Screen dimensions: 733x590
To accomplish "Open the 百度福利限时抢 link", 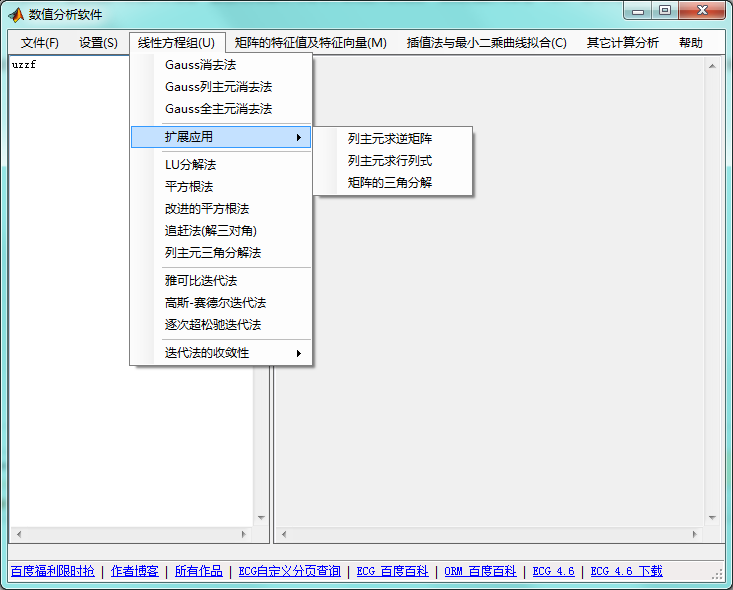I will (x=52, y=571).
